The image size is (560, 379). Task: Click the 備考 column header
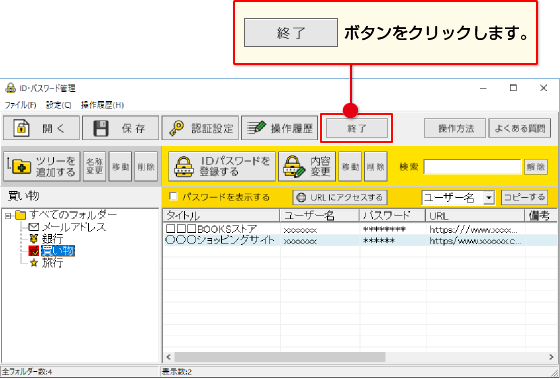point(541,216)
